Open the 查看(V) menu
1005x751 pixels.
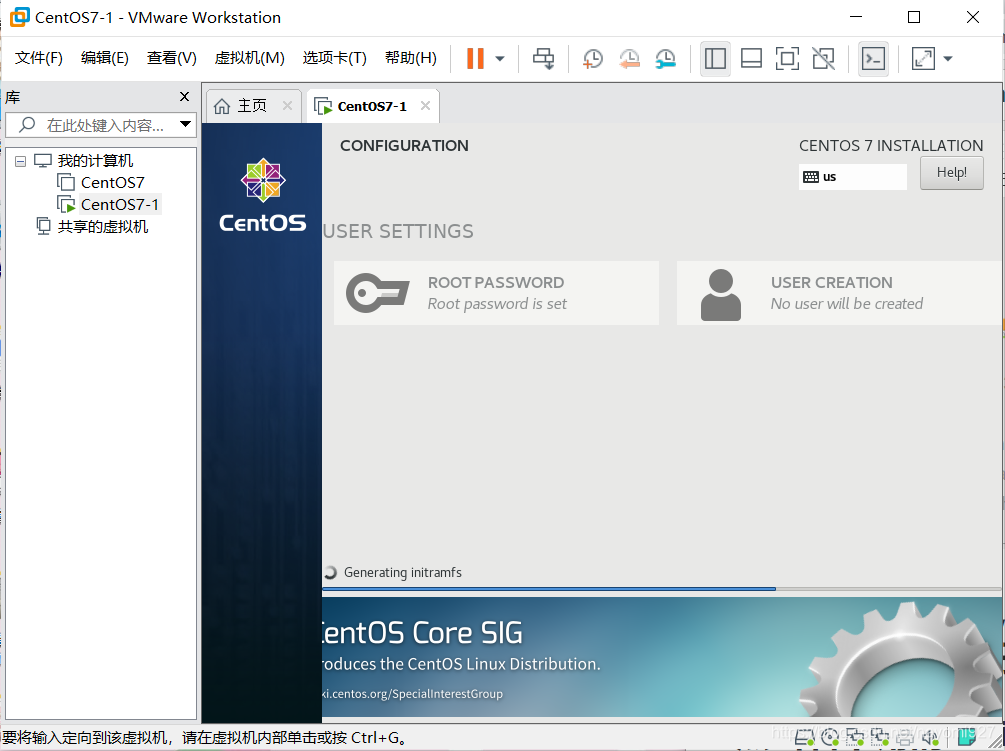(x=171, y=58)
